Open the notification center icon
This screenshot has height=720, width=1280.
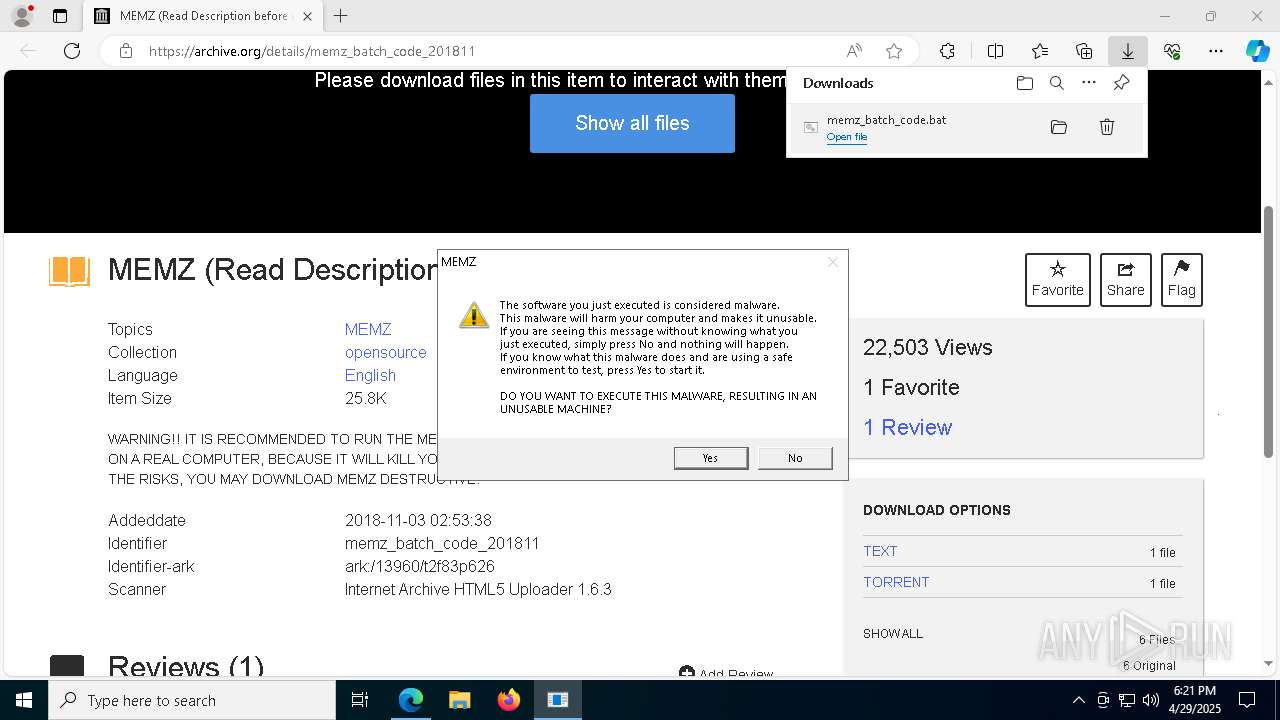pos(1247,700)
